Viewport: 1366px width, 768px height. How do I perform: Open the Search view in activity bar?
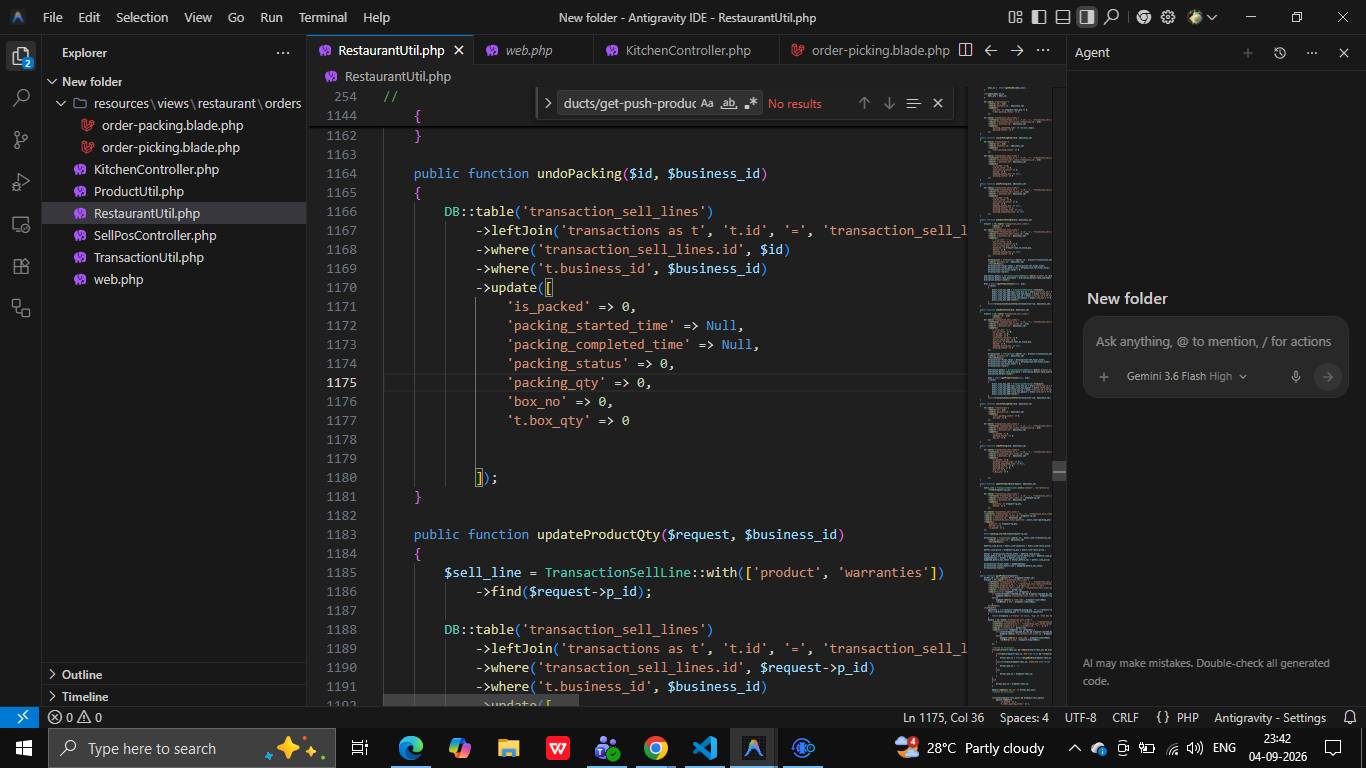point(21,98)
